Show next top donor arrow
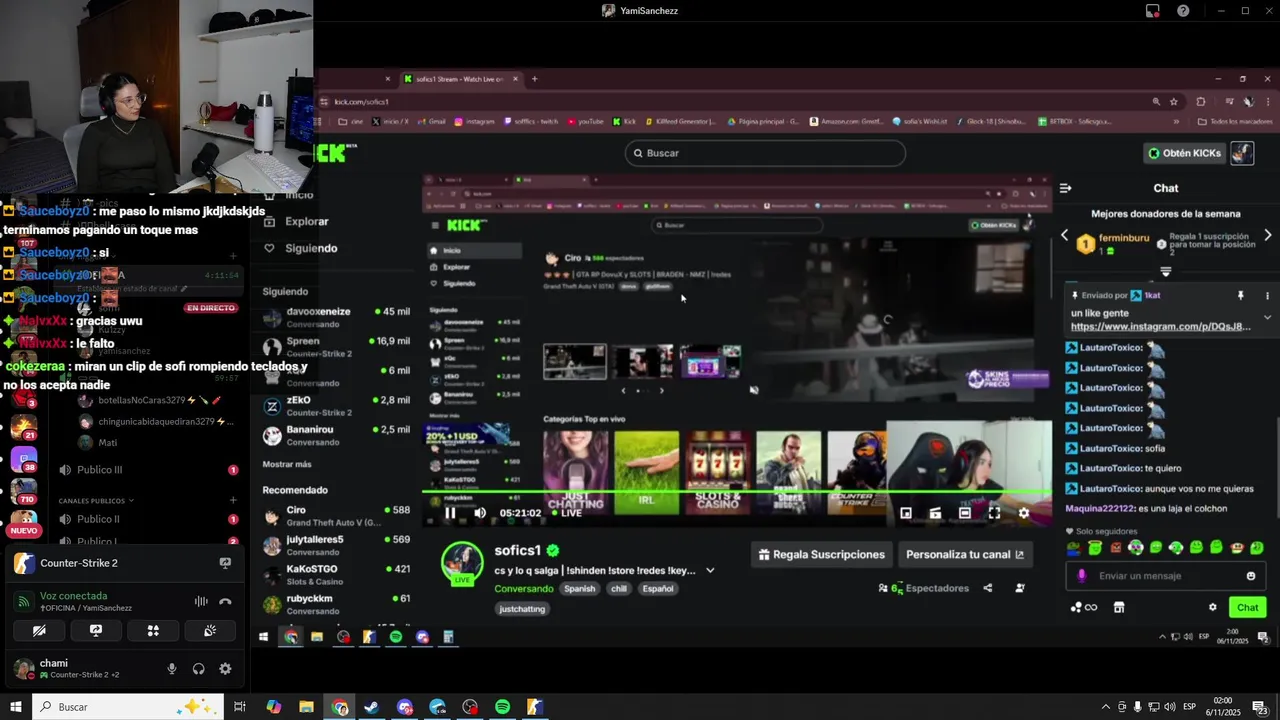 click(x=1268, y=236)
